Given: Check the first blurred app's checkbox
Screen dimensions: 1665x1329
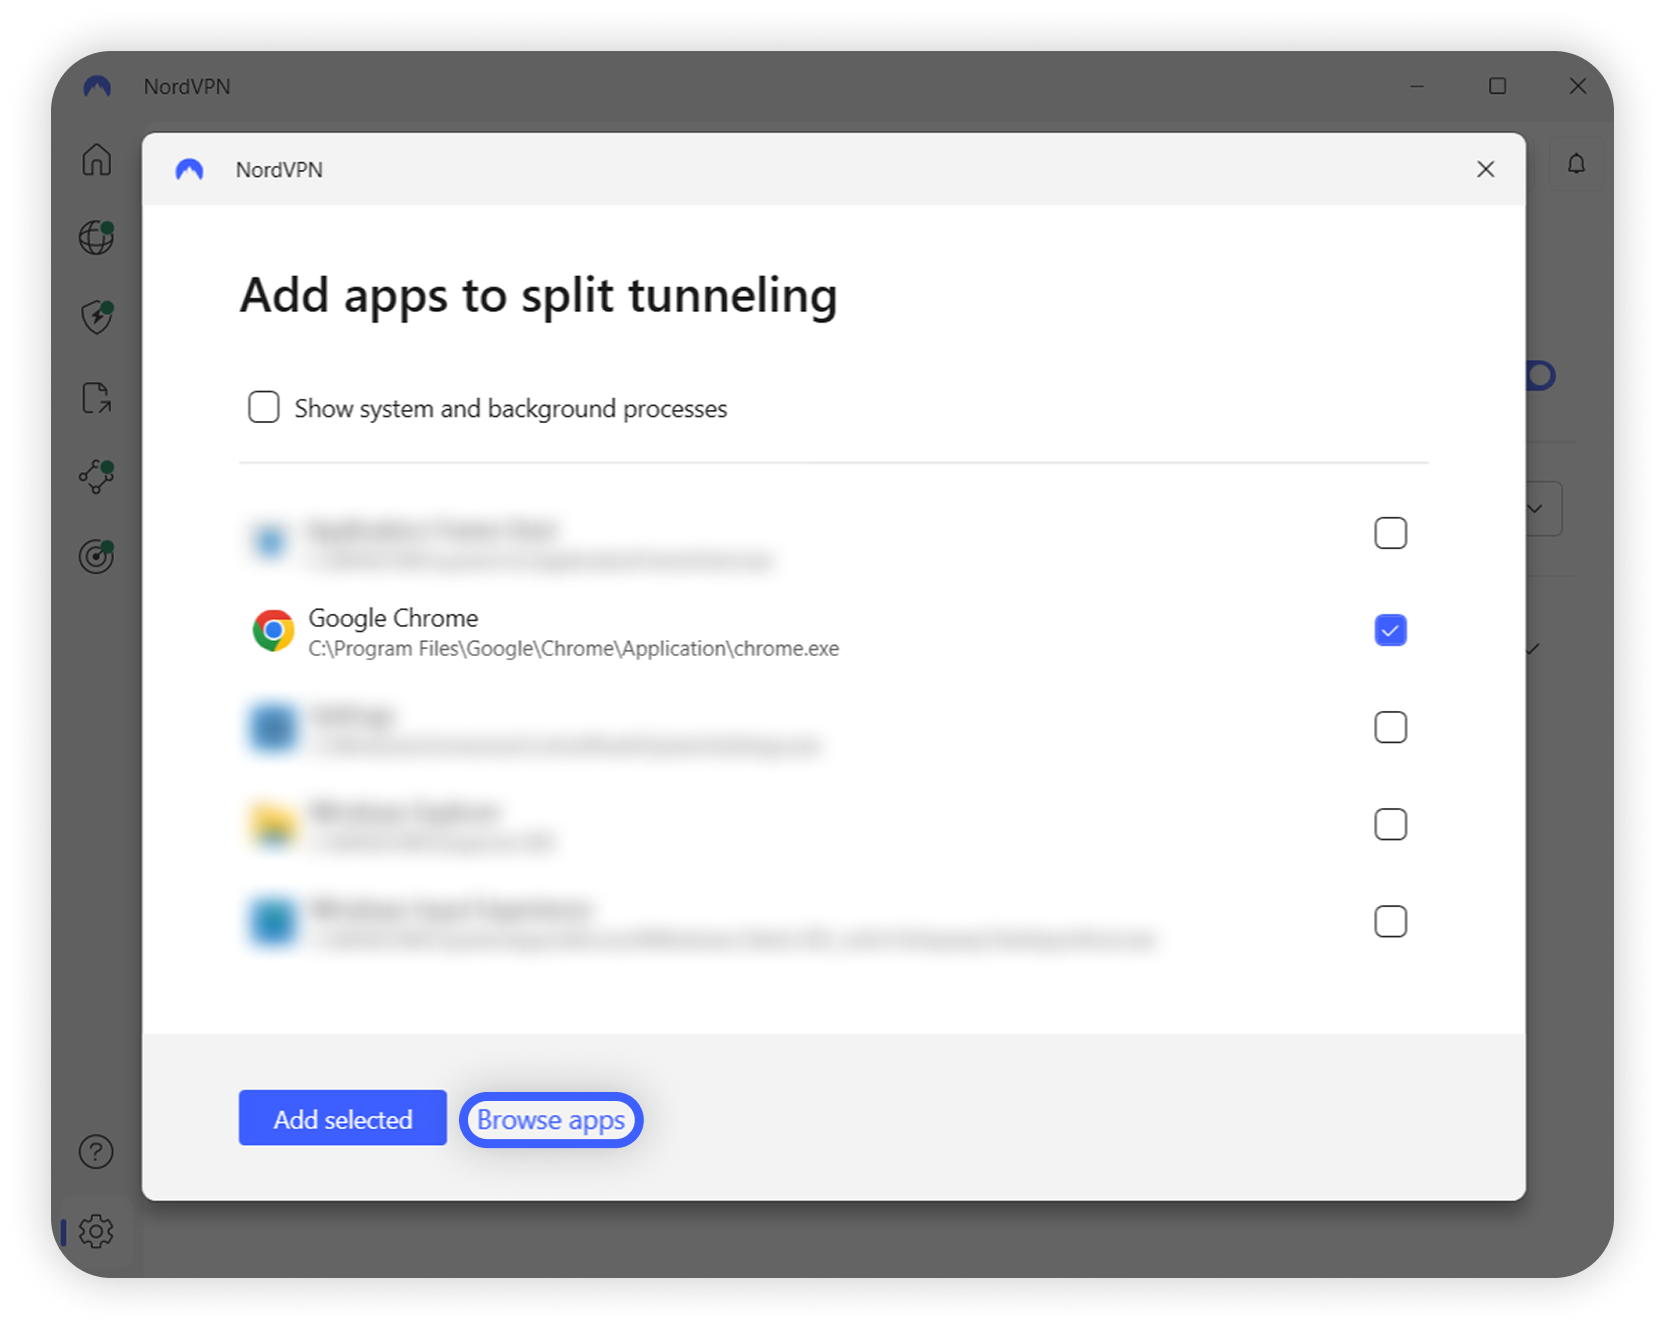Looking at the screenshot, I should pos(1390,533).
